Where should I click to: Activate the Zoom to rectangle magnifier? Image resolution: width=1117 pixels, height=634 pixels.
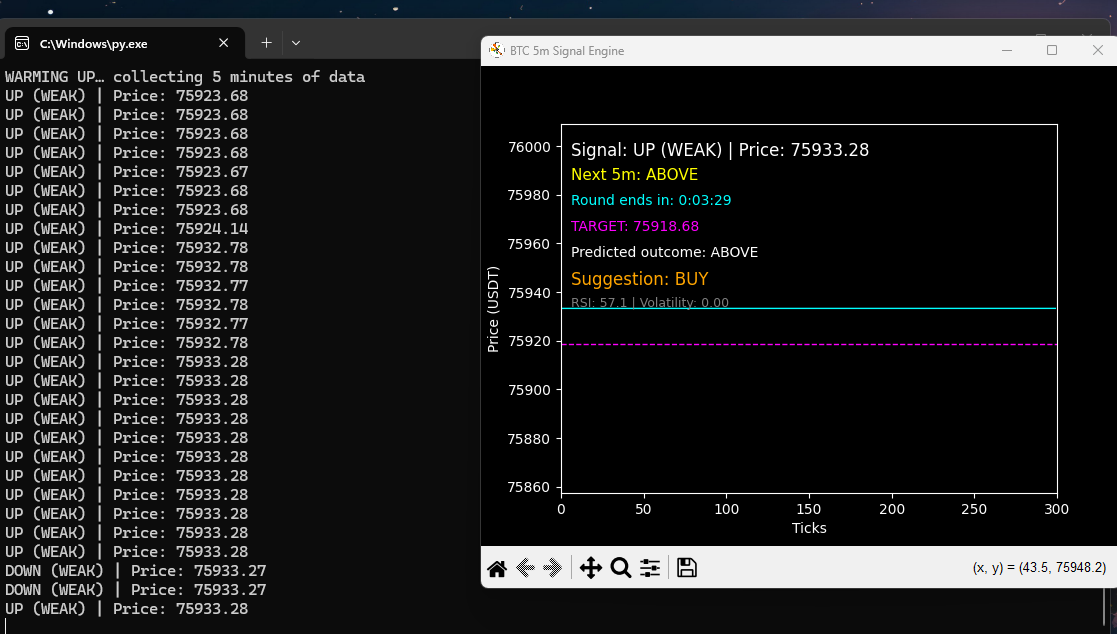click(620, 568)
